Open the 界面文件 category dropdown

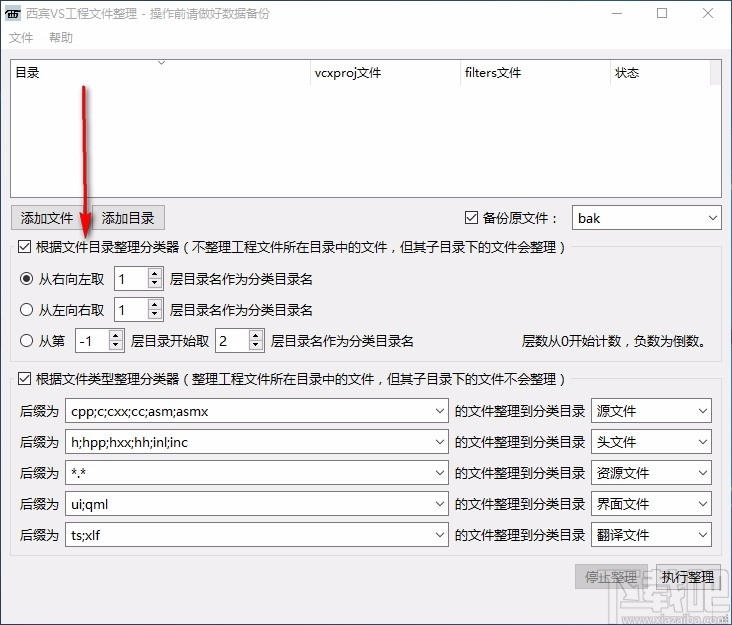point(651,504)
